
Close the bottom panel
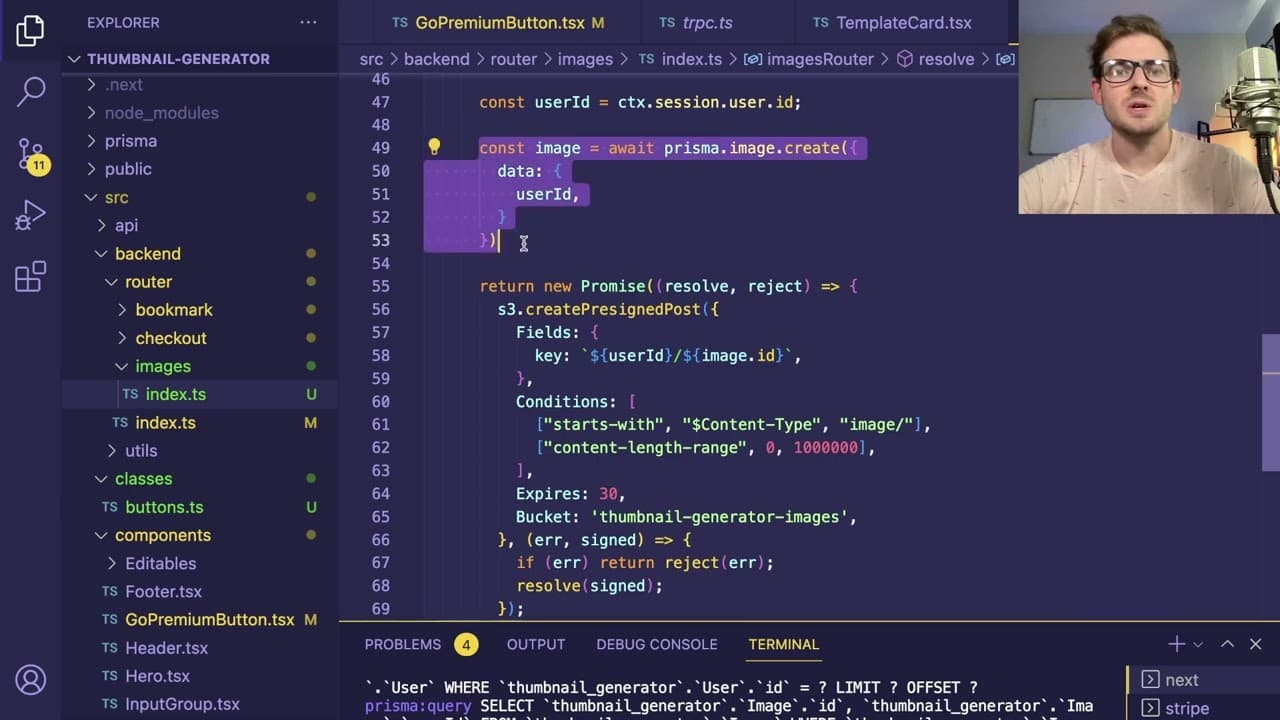1256,644
